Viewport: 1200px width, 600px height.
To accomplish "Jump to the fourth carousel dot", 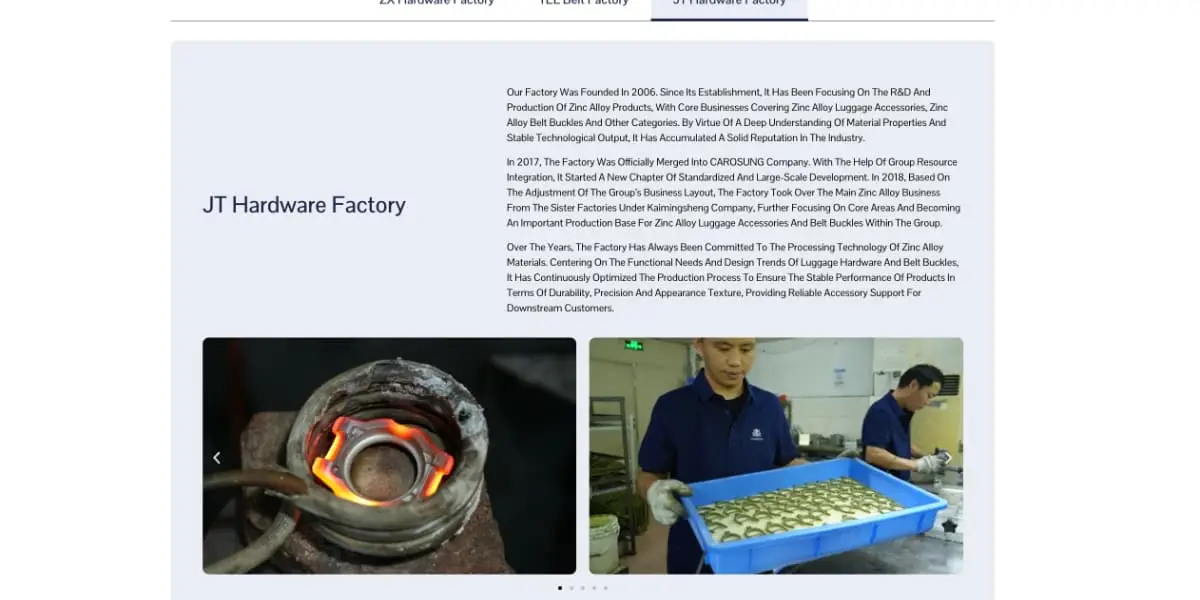I will pos(594,588).
